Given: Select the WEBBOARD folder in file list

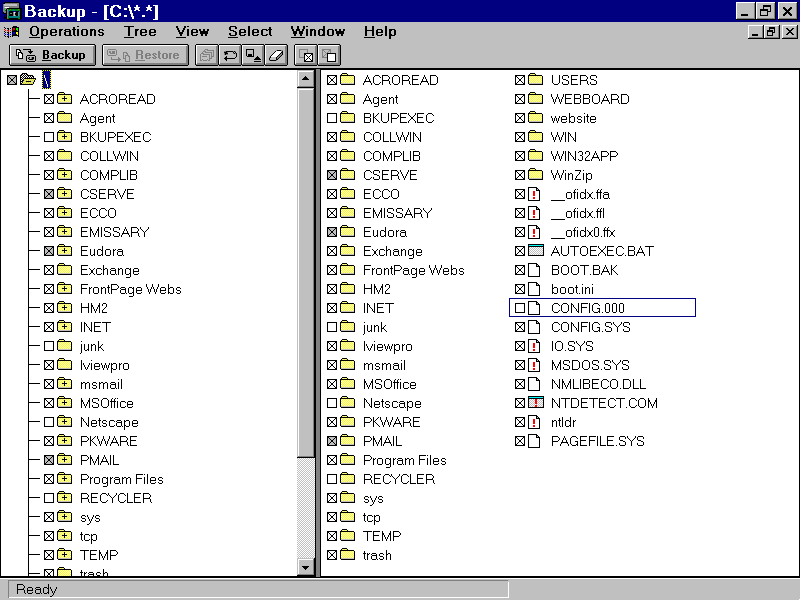Looking at the screenshot, I should coord(590,99).
